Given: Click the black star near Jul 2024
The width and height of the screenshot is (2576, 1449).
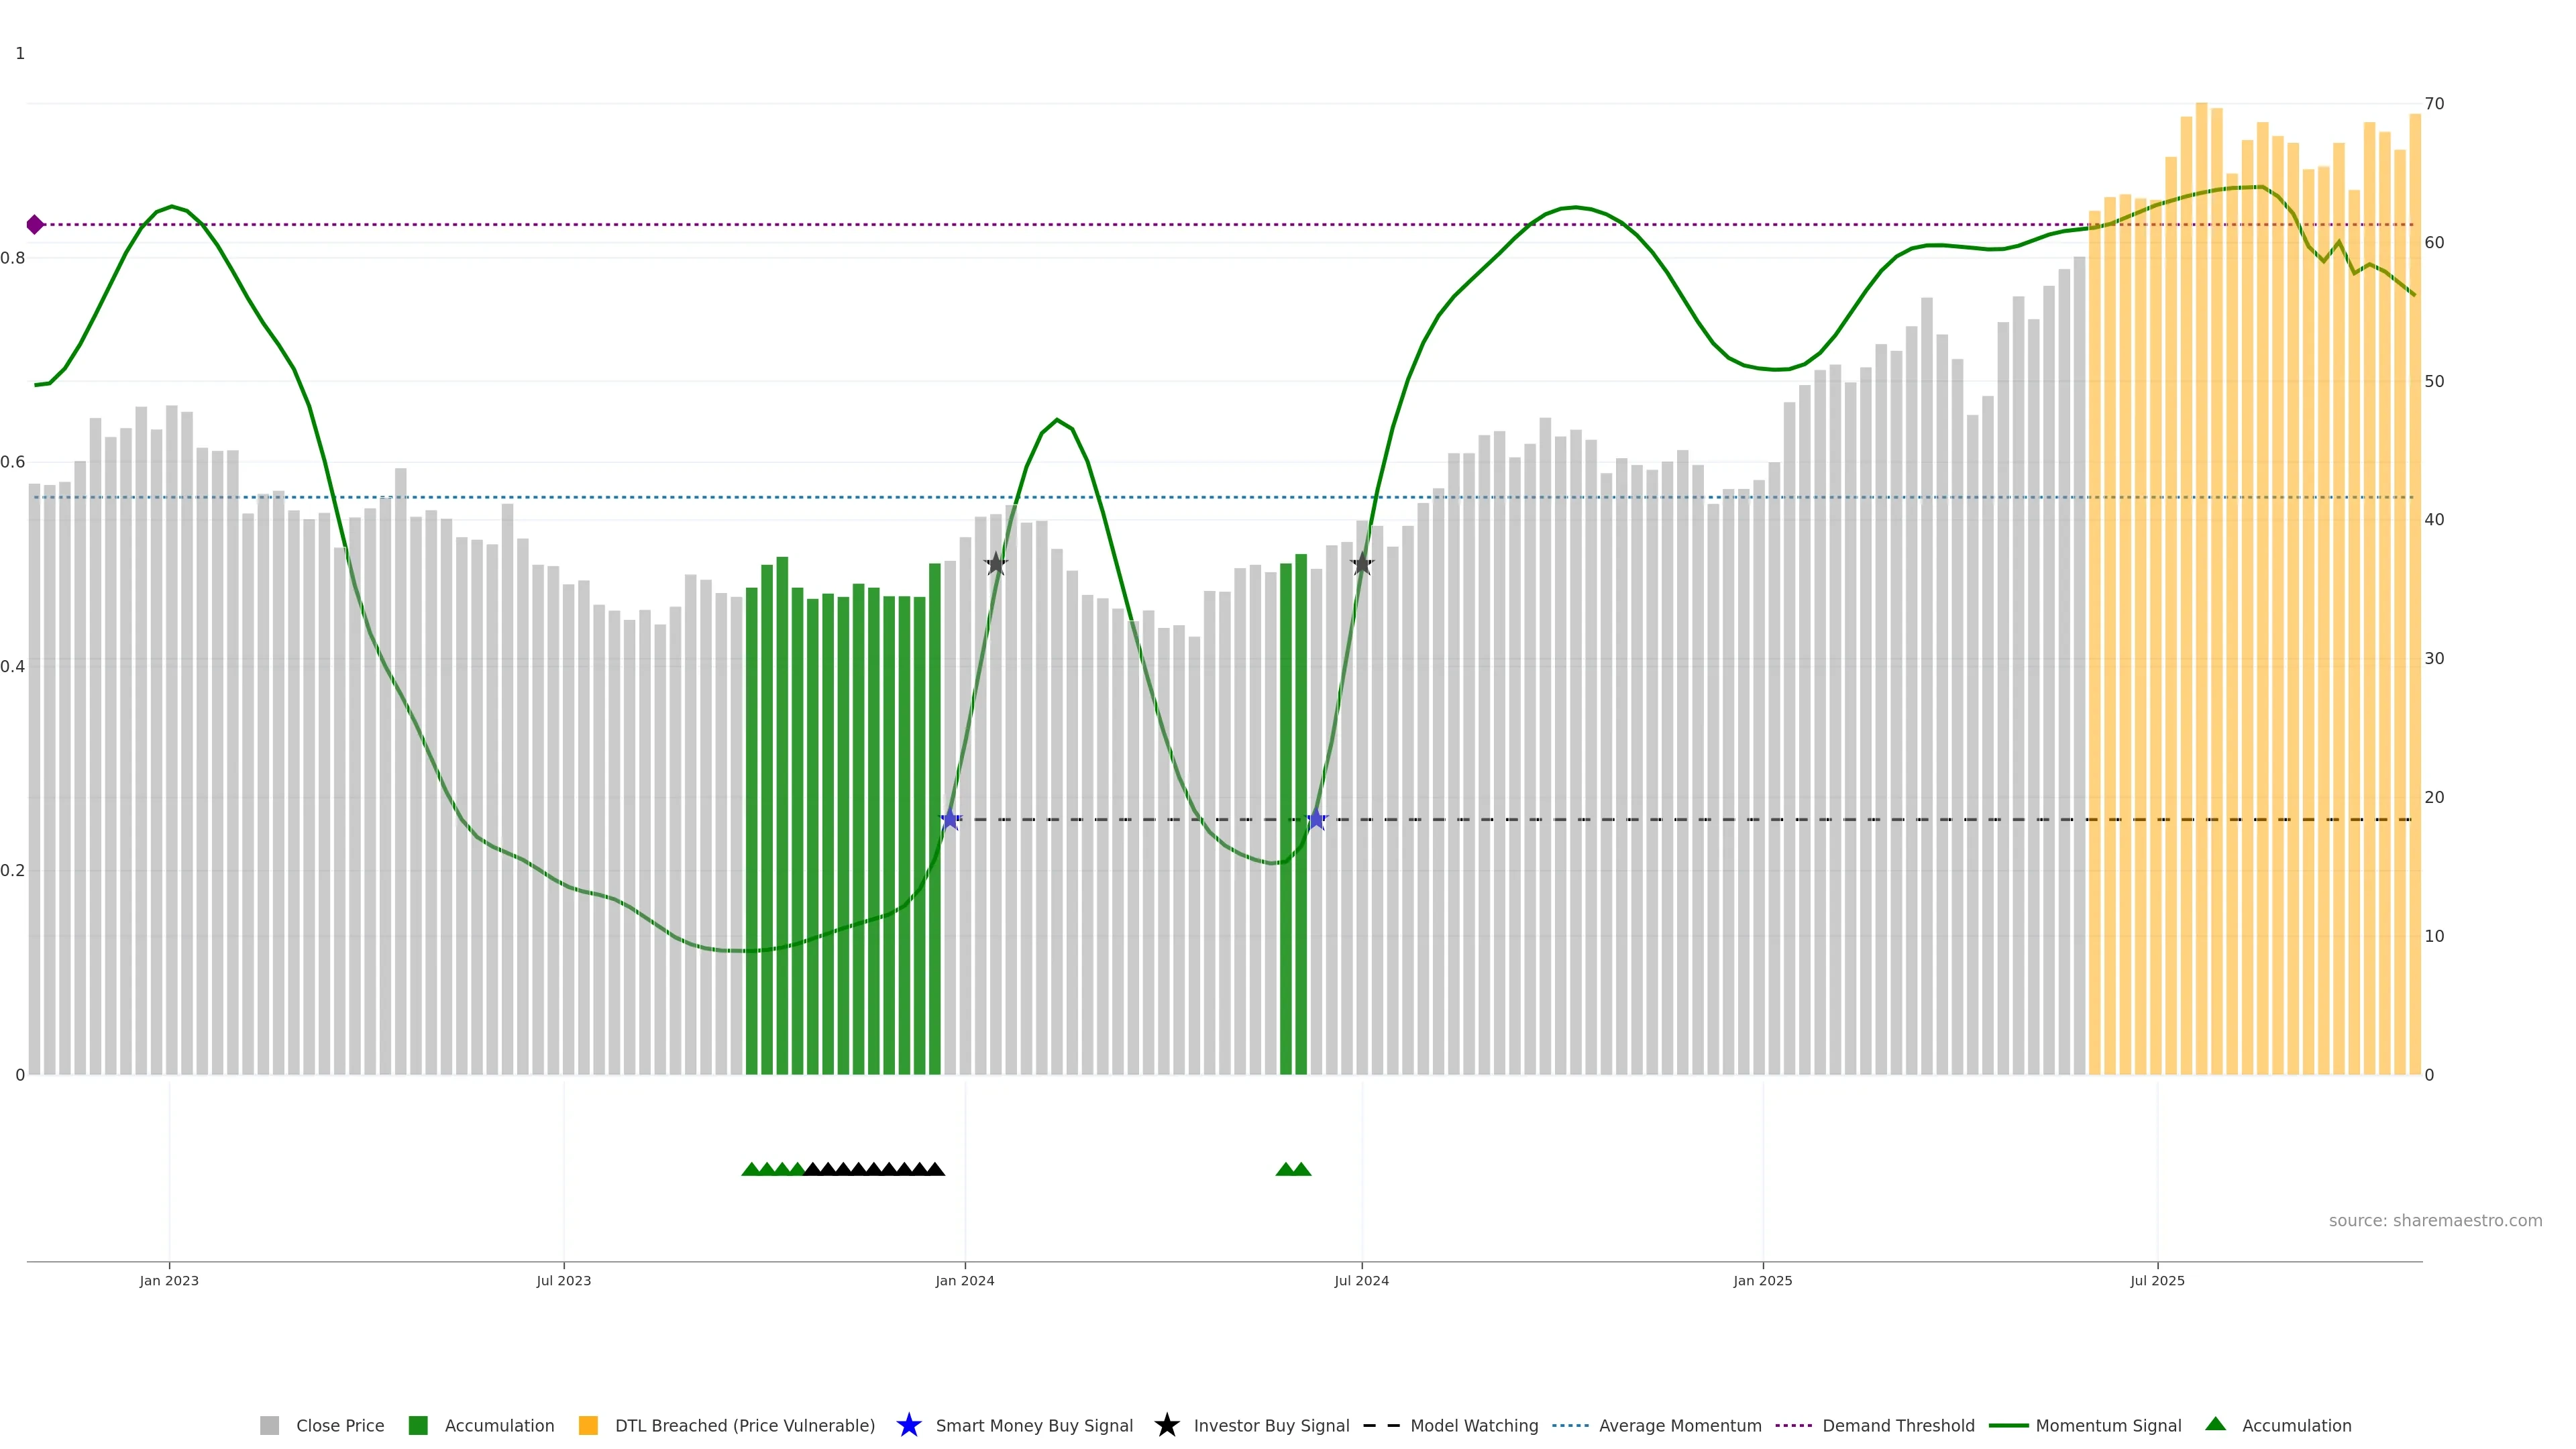Looking at the screenshot, I should click(1362, 564).
